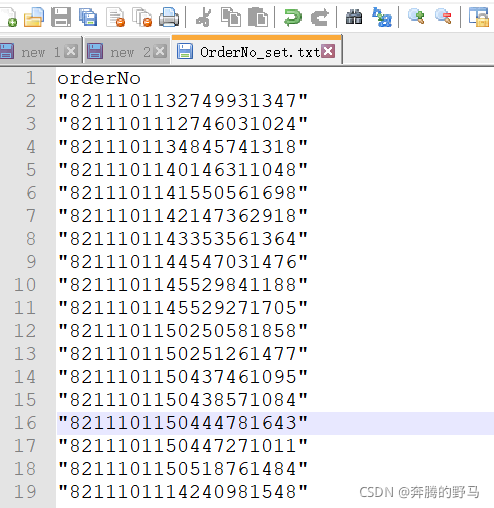Click the highlighted value "821110115044478​1643"
Screen dimensions: 494x508
point(183,423)
